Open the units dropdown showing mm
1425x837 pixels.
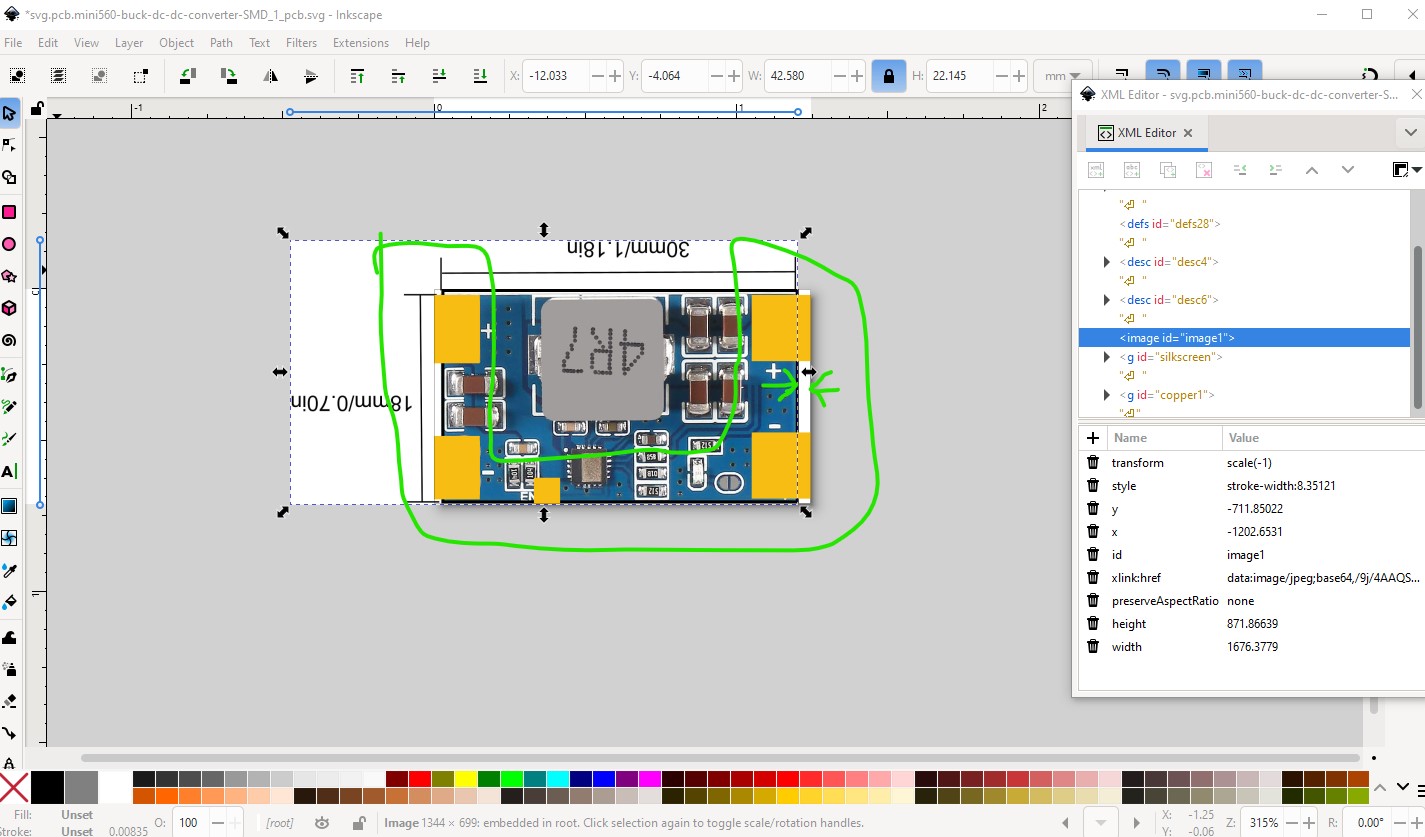coord(1062,76)
